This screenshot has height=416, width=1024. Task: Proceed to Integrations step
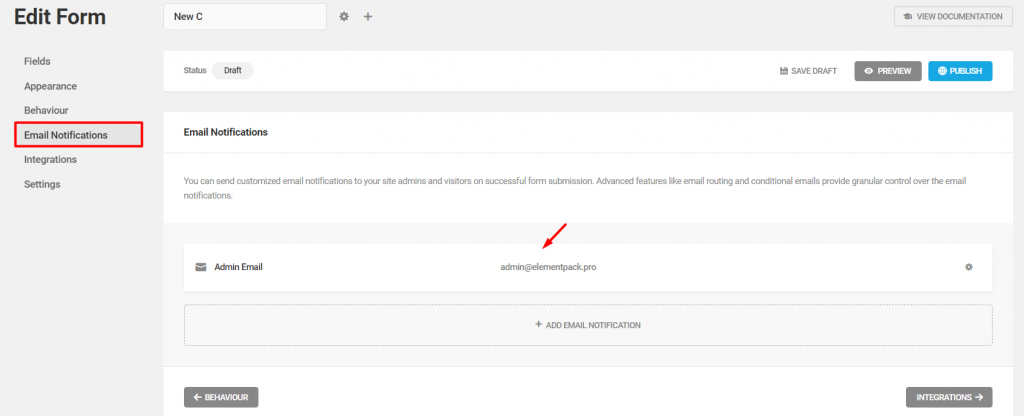[949, 397]
